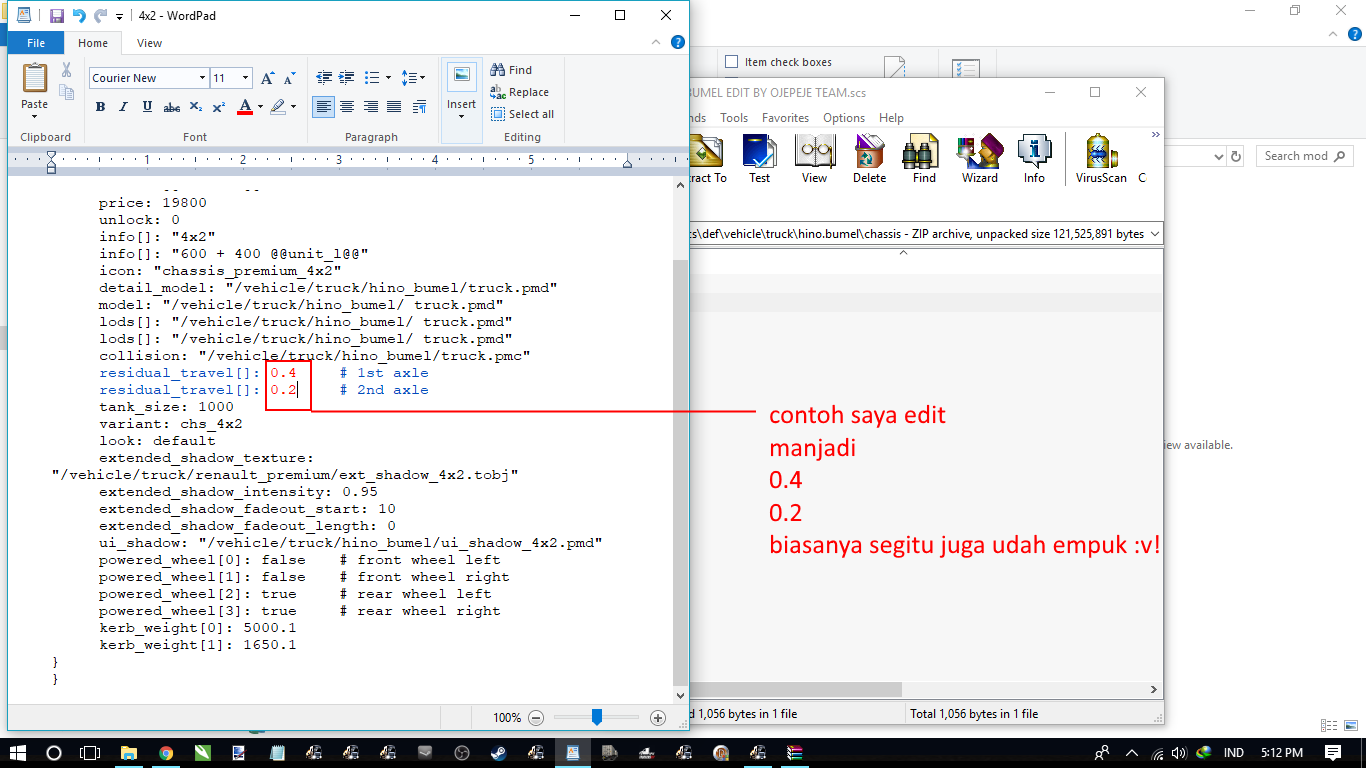The height and width of the screenshot is (768, 1366).
Task: Enable Item check boxes in Explorer
Action: tap(732, 62)
